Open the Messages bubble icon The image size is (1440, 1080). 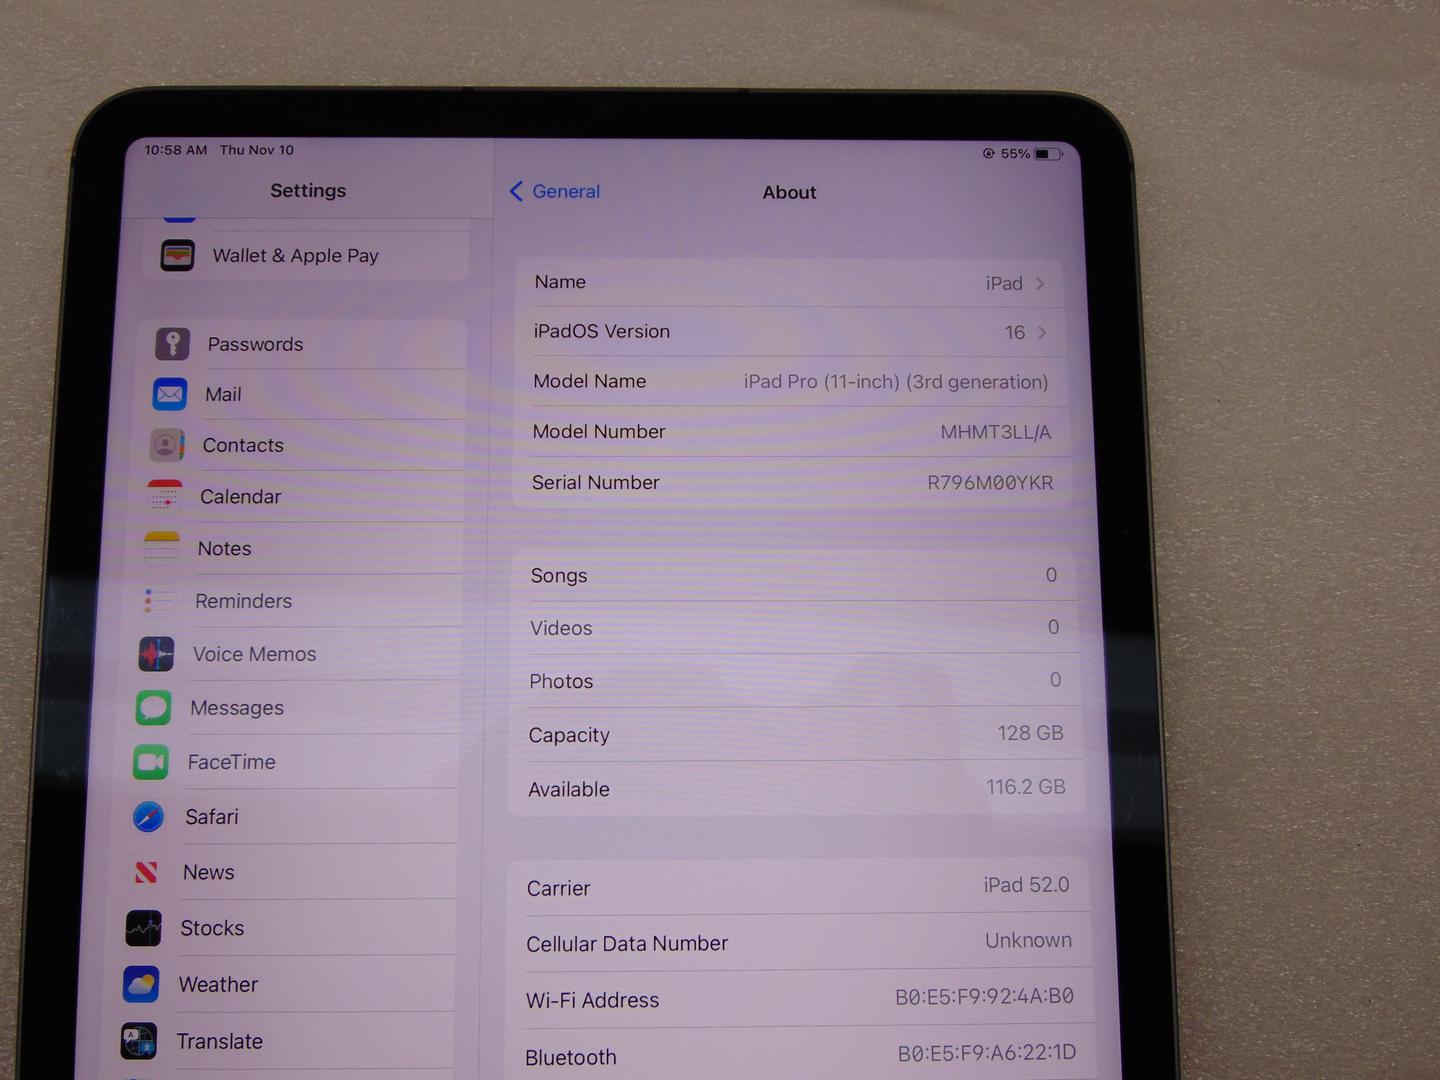coord(154,708)
